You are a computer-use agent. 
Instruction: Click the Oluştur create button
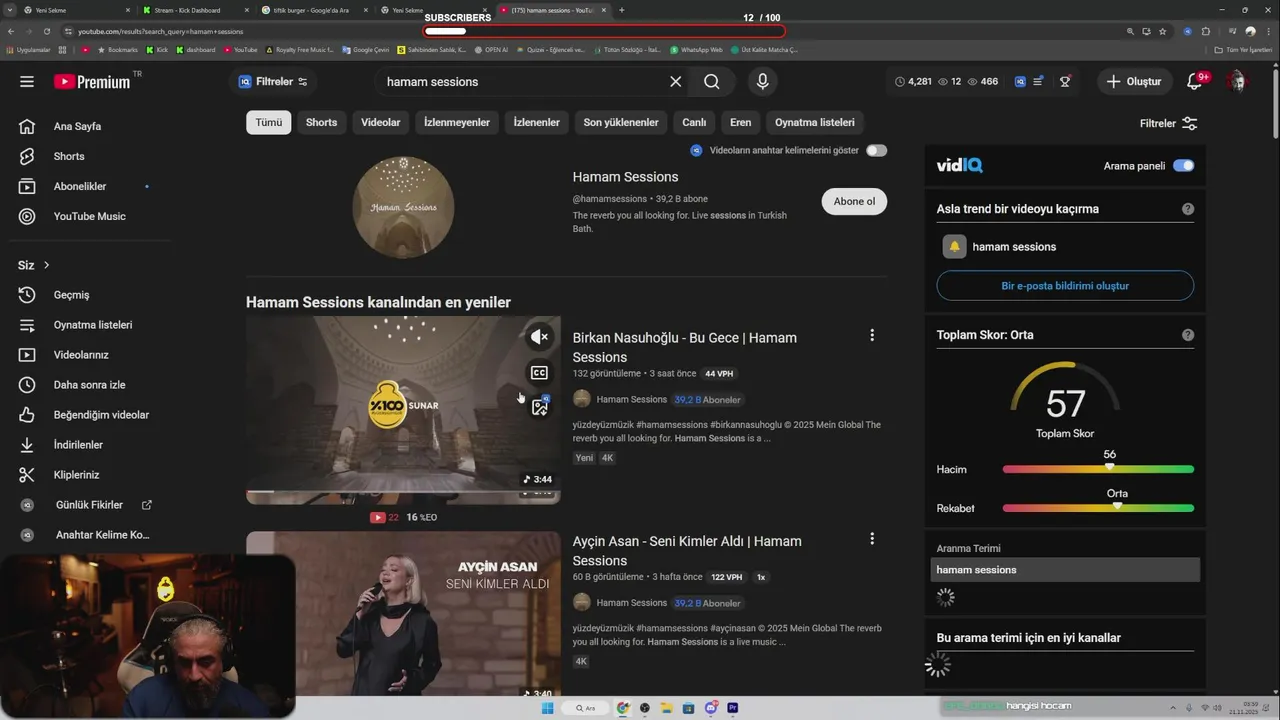click(1134, 82)
